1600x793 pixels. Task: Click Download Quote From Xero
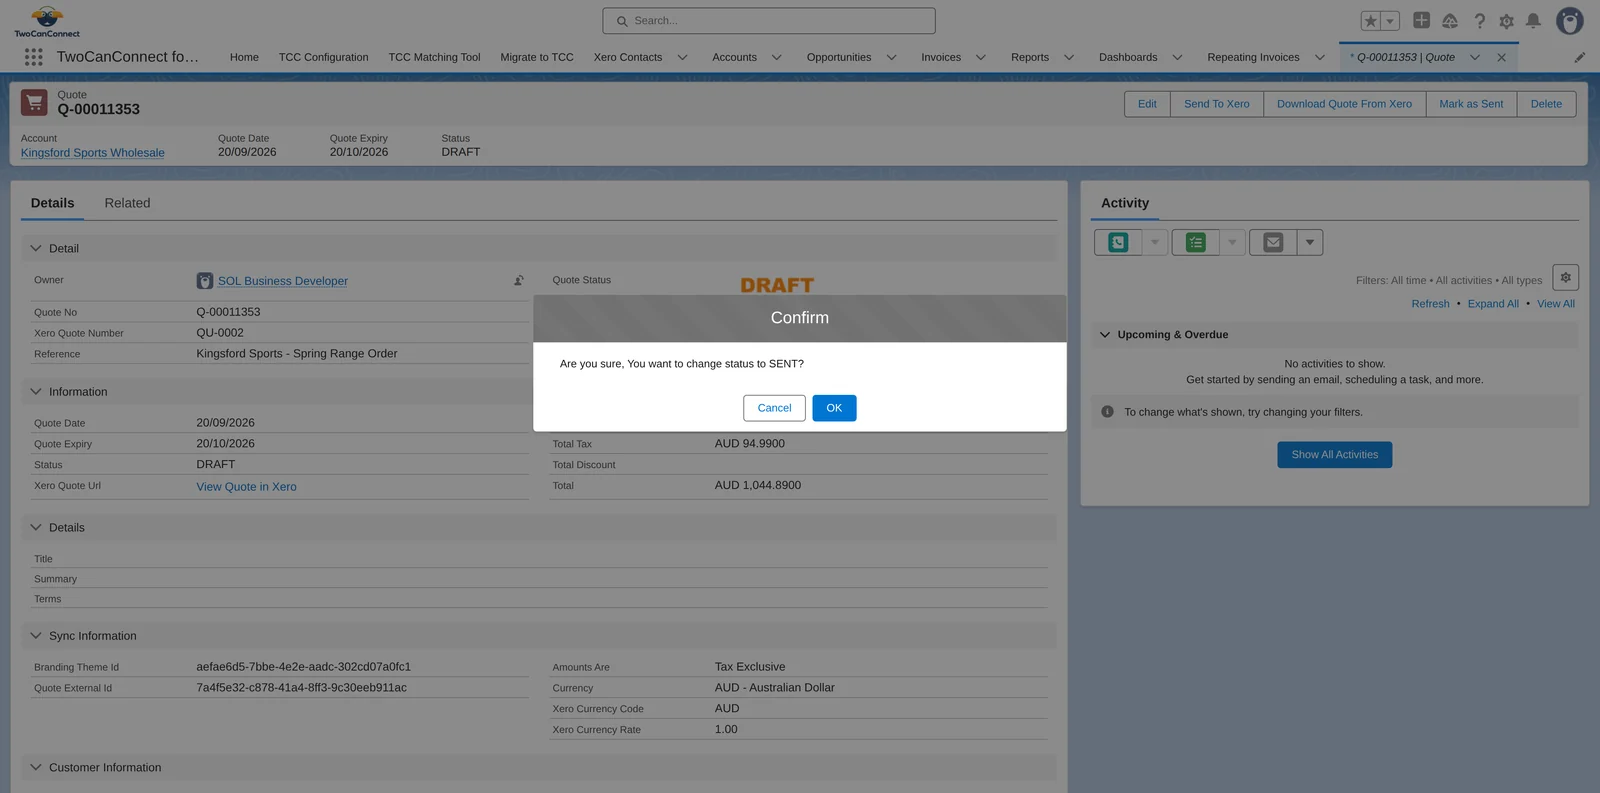(1344, 104)
